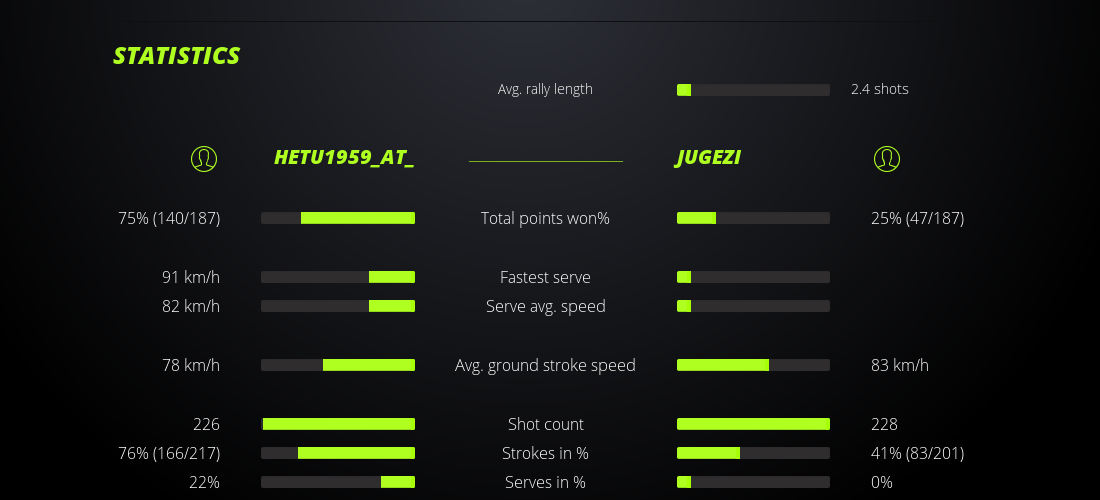Click HETU1959_AT_'s total points won bar
This screenshot has height=500, width=1100.
pos(338,218)
